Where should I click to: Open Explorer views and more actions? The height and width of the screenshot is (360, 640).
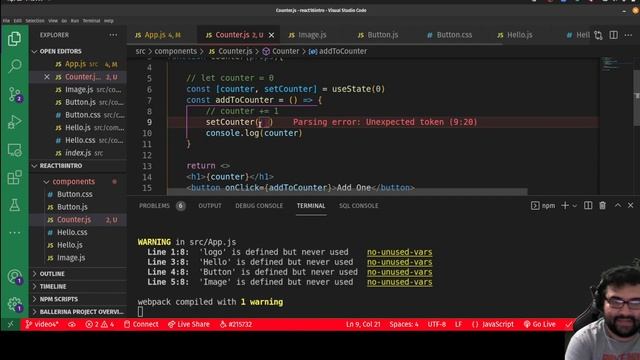[x=113, y=35]
